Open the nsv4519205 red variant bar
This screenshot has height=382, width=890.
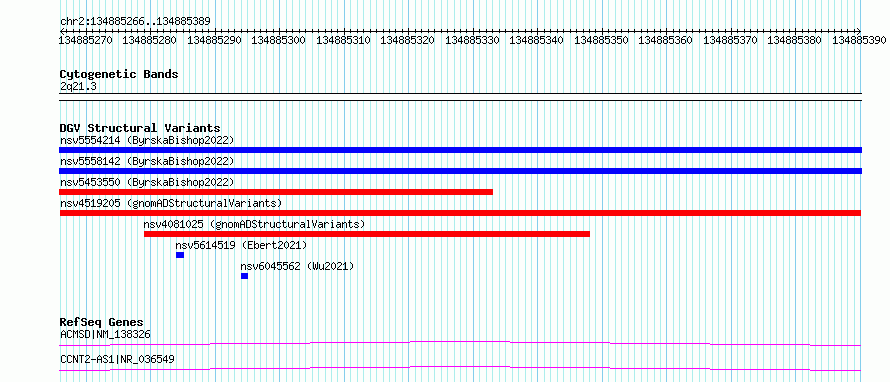coord(460,213)
